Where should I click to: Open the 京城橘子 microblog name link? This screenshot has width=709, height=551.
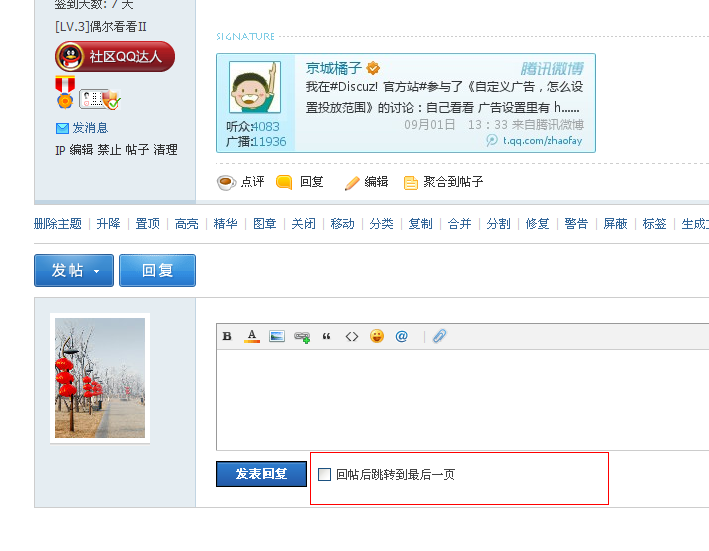tap(334, 68)
